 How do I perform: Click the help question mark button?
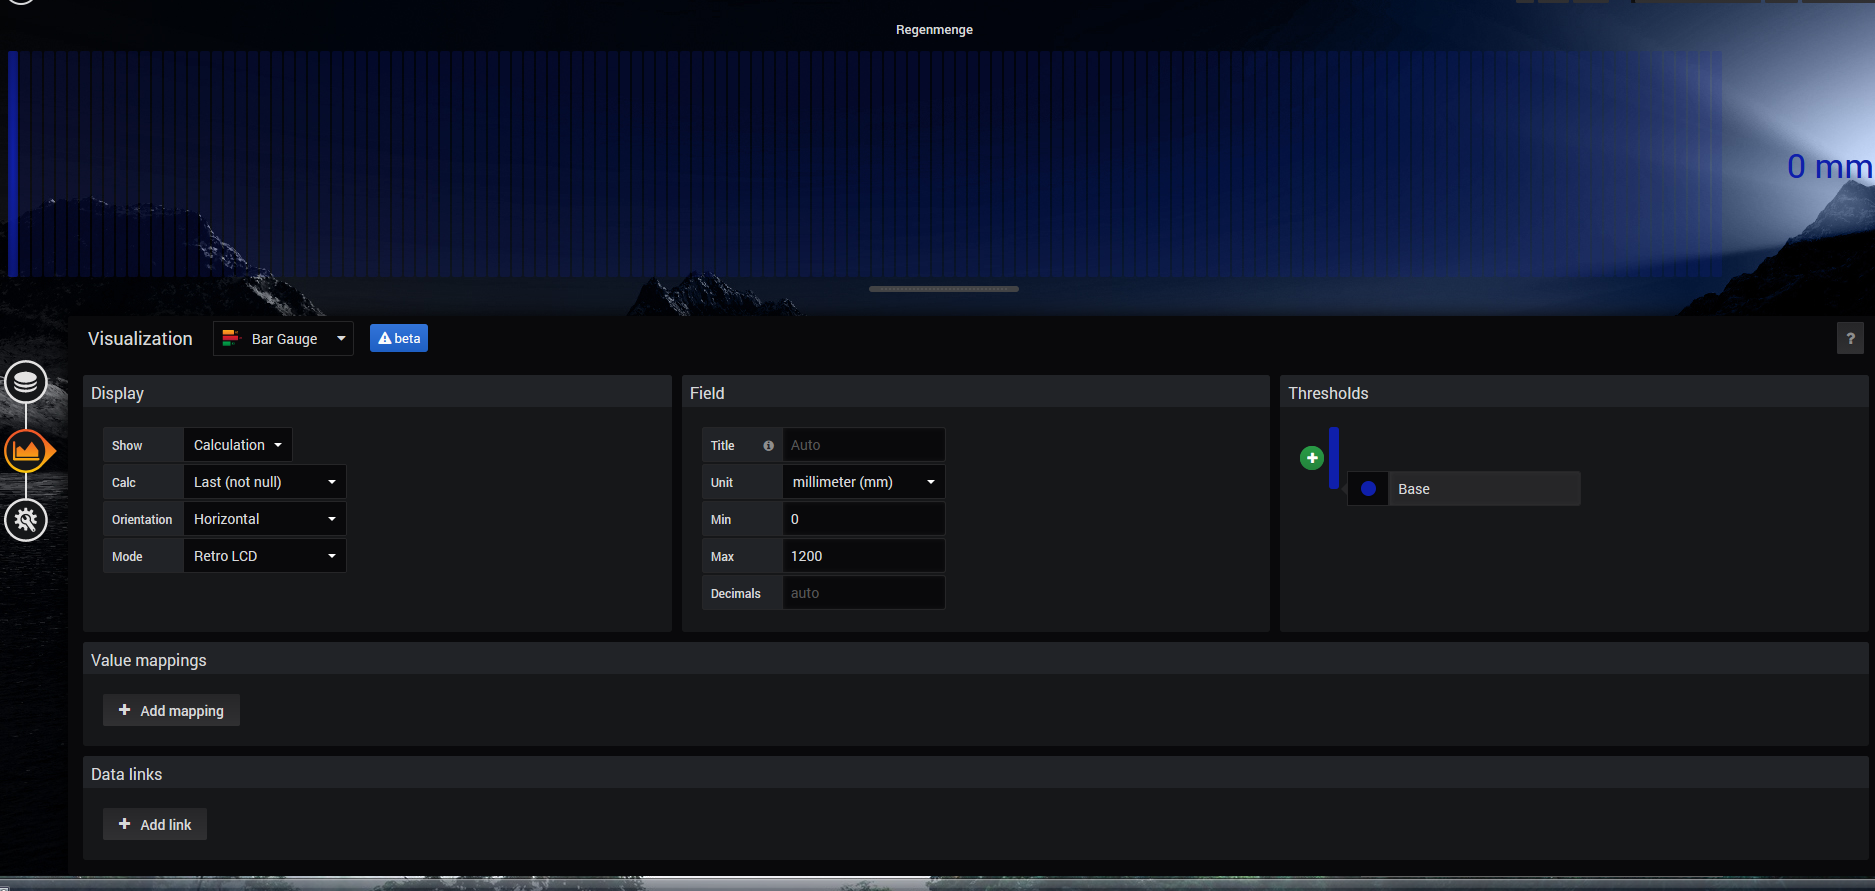click(1850, 339)
